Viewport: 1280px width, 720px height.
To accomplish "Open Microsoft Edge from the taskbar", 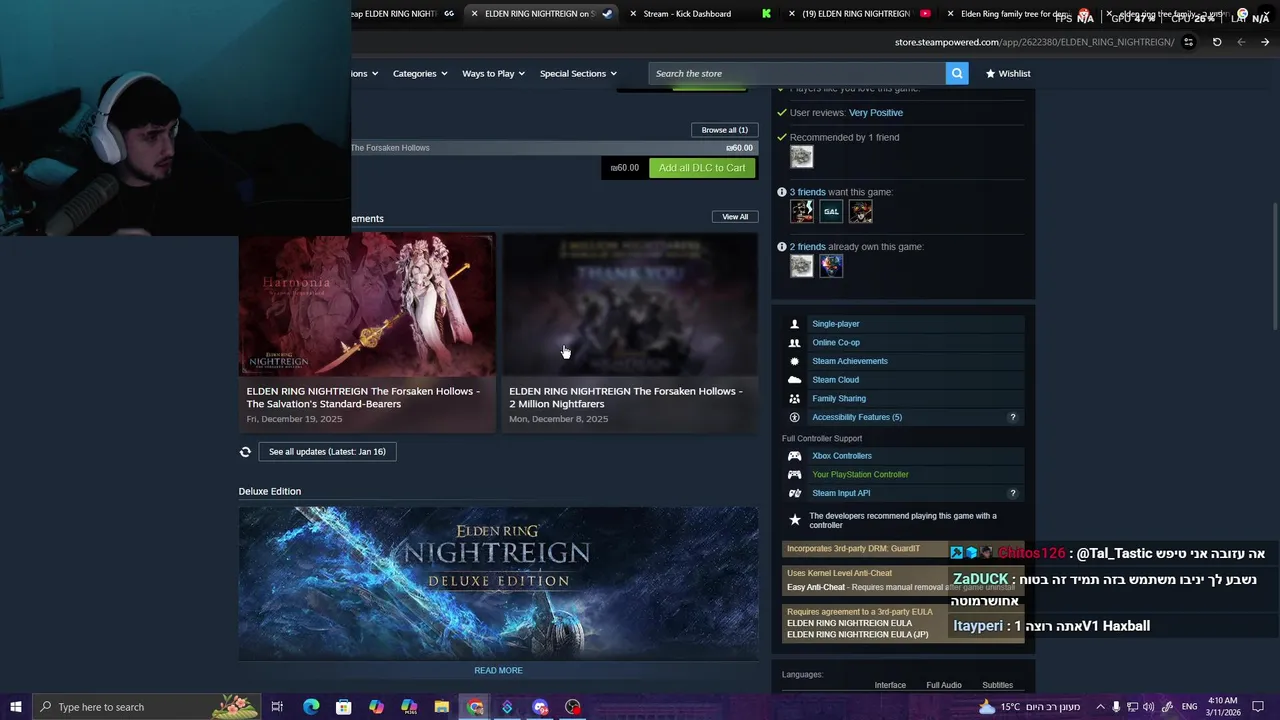I will click(311, 707).
